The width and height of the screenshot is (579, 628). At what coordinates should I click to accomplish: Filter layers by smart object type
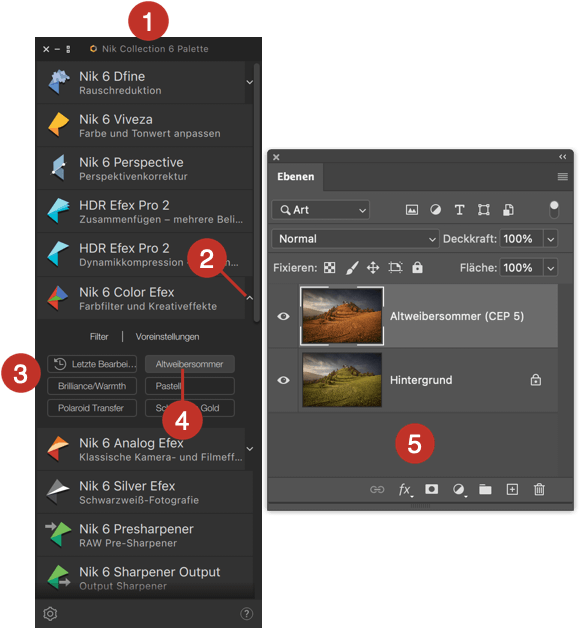click(x=509, y=210)
